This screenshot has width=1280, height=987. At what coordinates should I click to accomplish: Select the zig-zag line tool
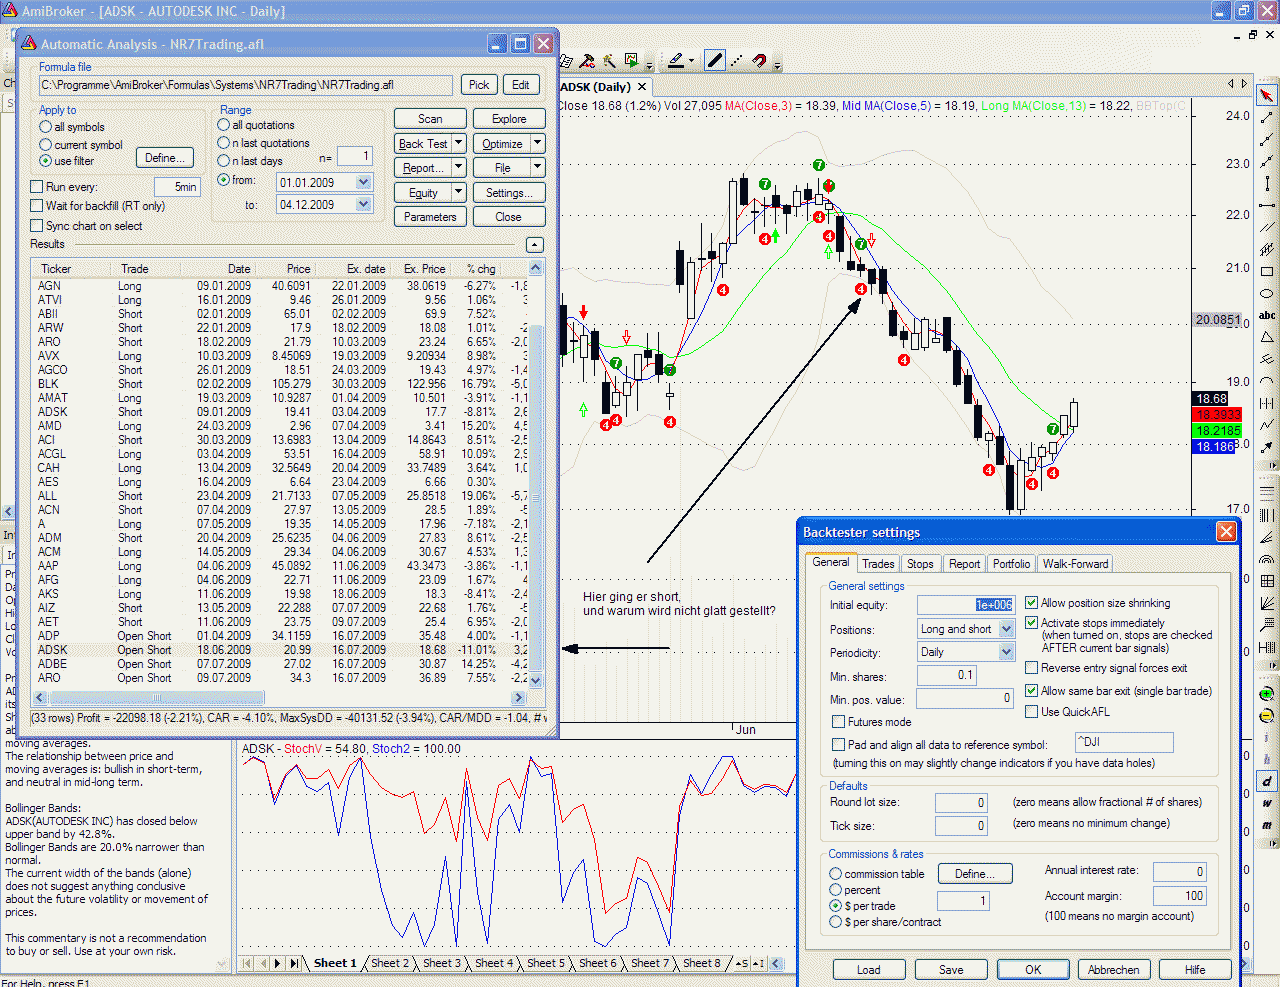coord(1267,426)
